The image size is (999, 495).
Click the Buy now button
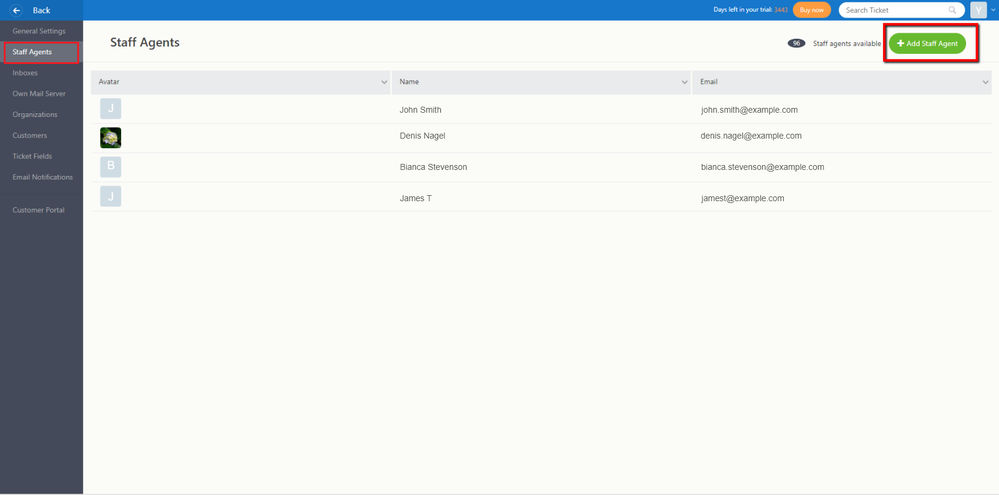tap(812, 10)
